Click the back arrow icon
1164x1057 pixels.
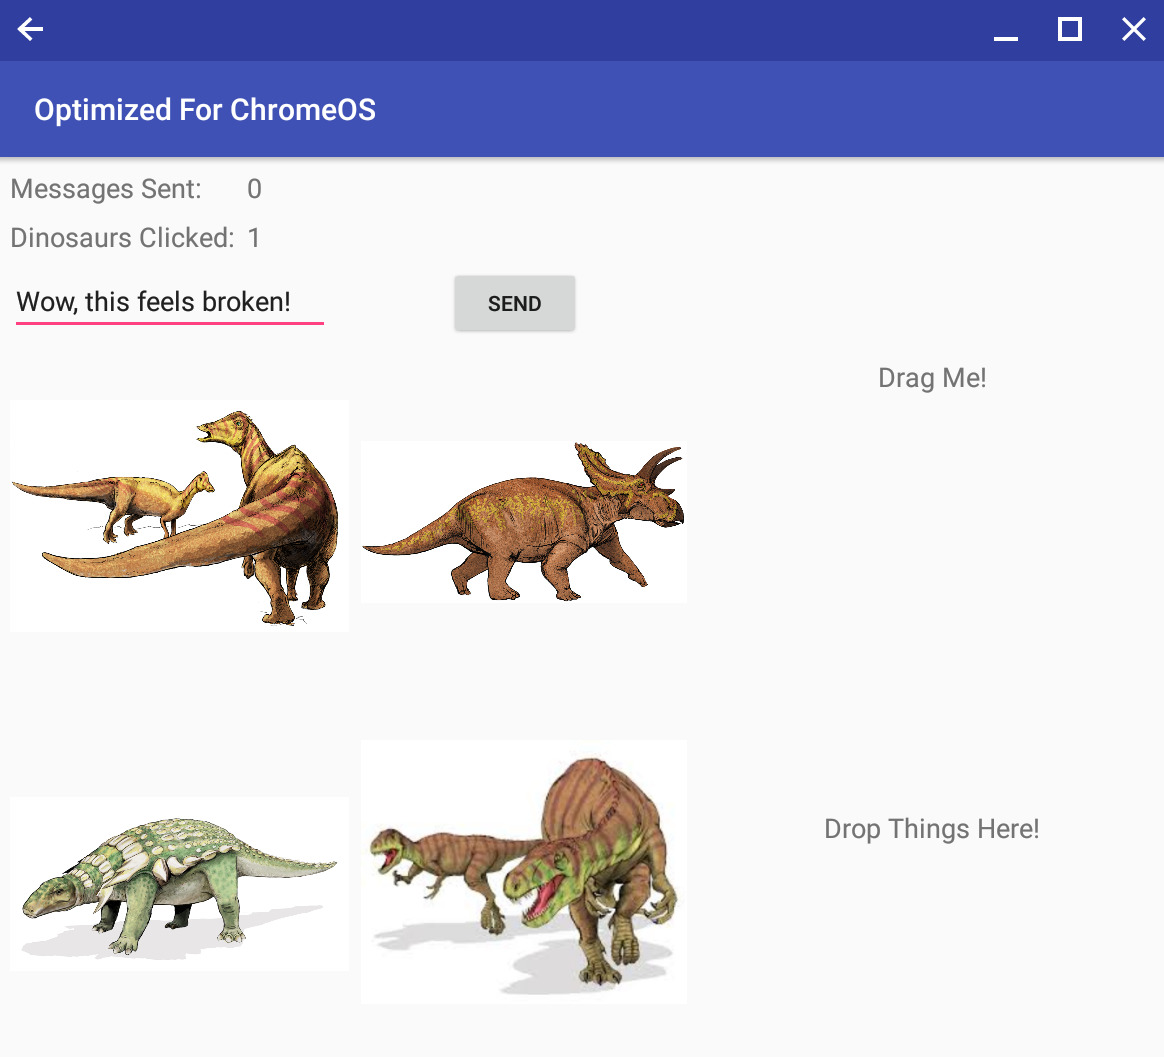(31, 30)
